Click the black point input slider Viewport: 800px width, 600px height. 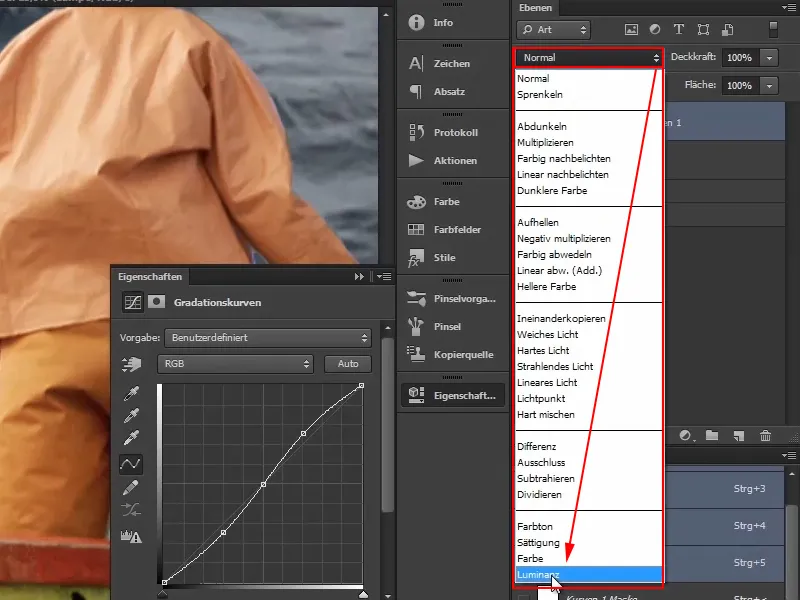pyautogui.click(x=162, y=594)
